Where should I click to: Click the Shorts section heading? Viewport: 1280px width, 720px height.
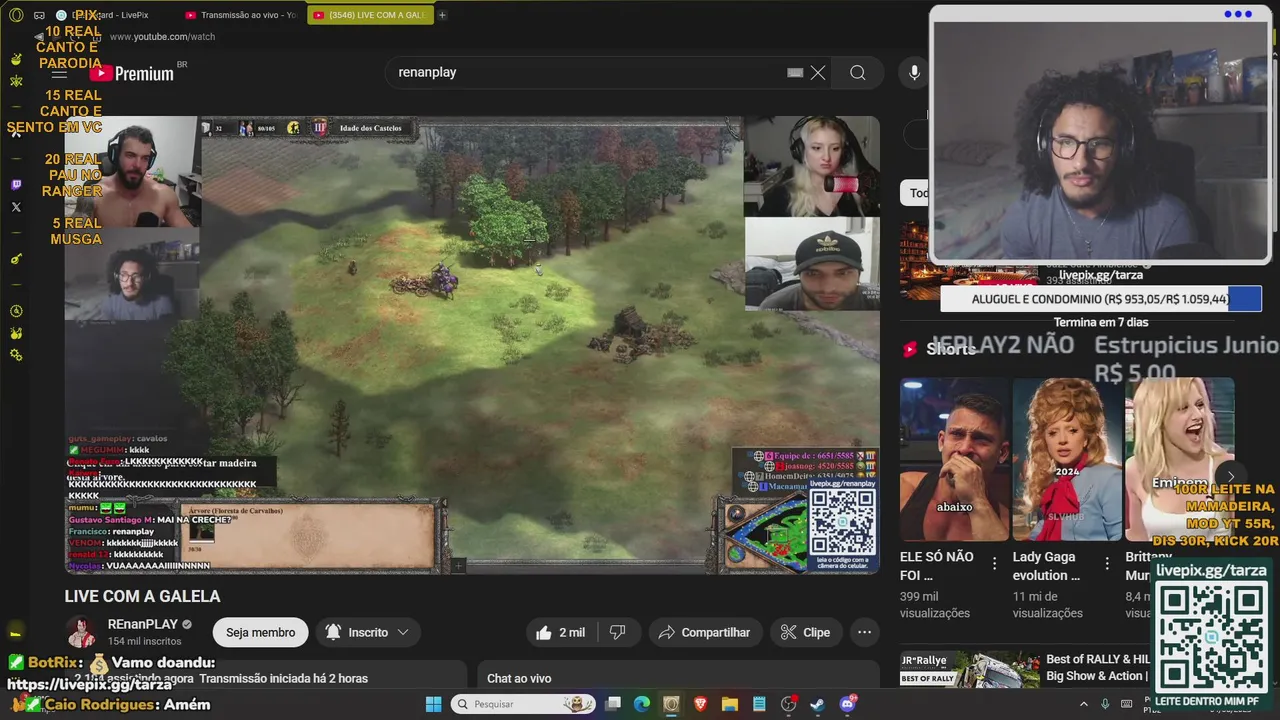(951, 349)
